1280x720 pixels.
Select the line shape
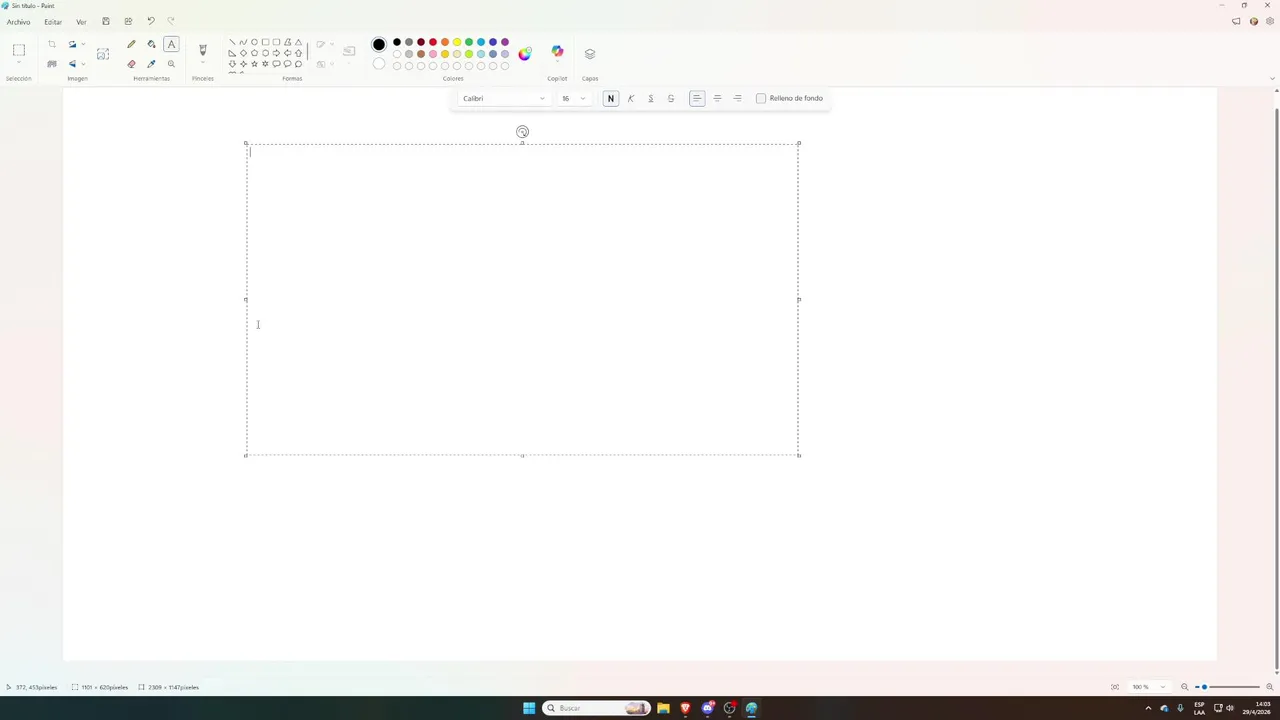(x=232, y=42)
